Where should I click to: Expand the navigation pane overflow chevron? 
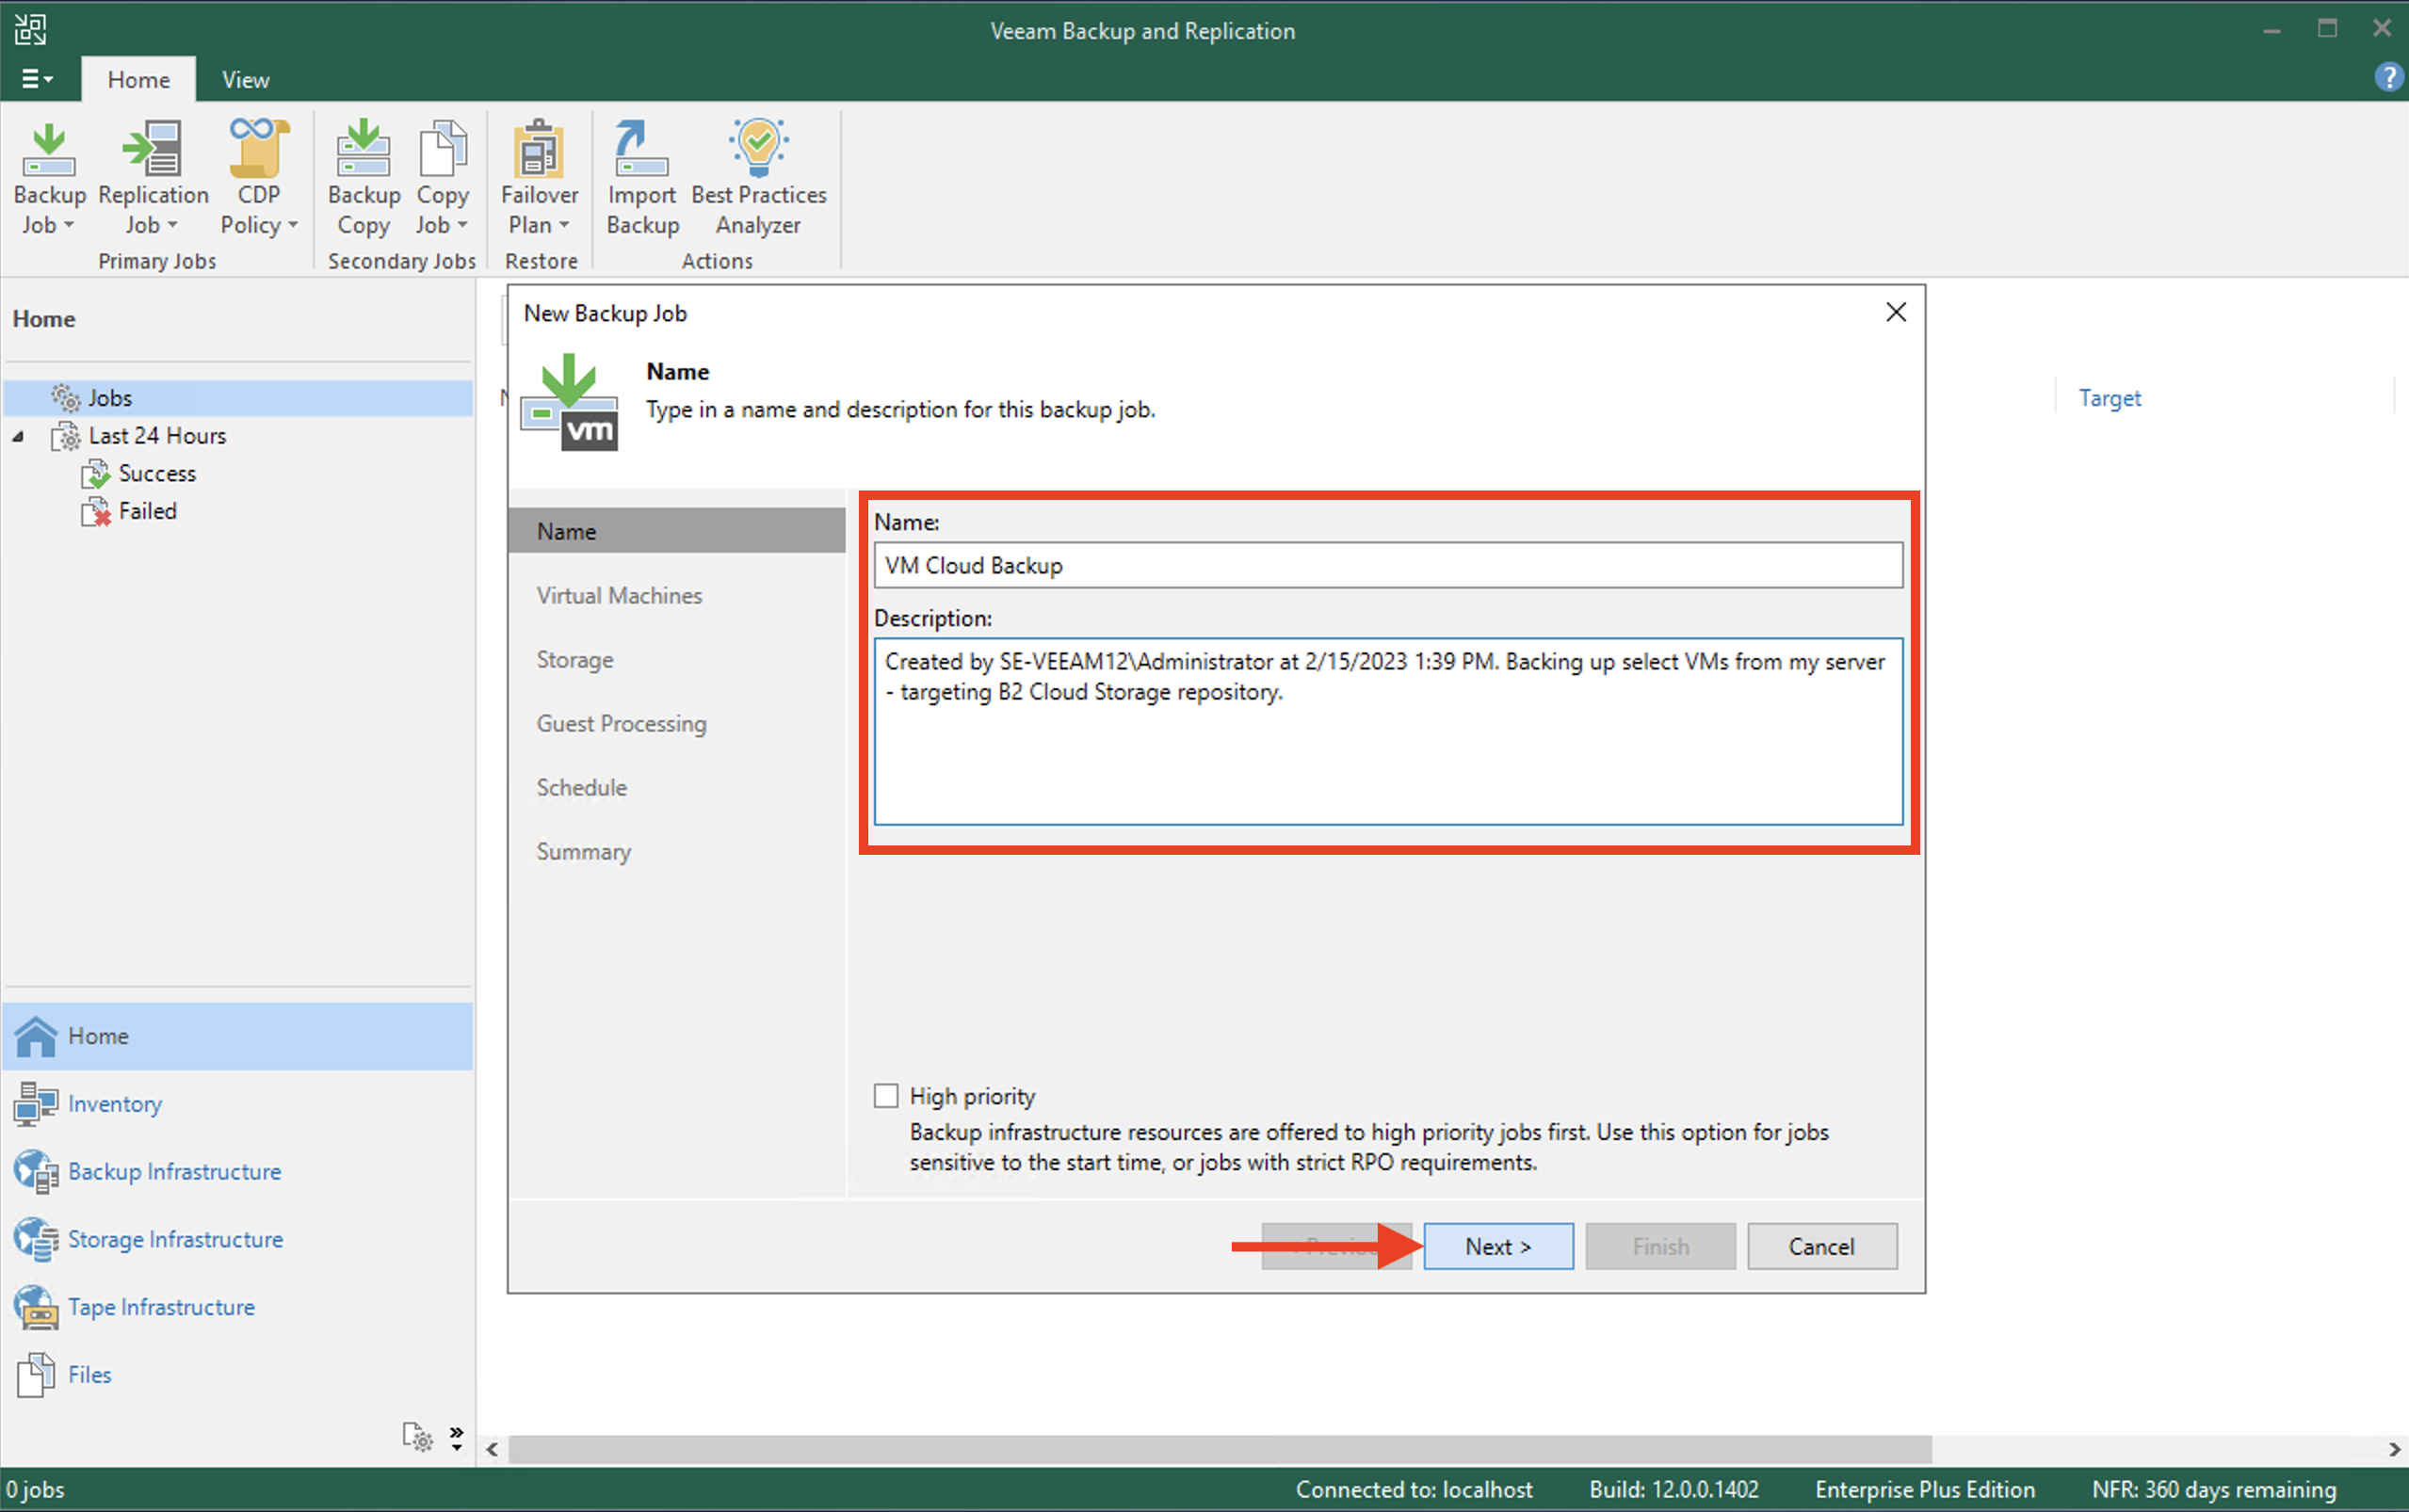point(457,1438)
